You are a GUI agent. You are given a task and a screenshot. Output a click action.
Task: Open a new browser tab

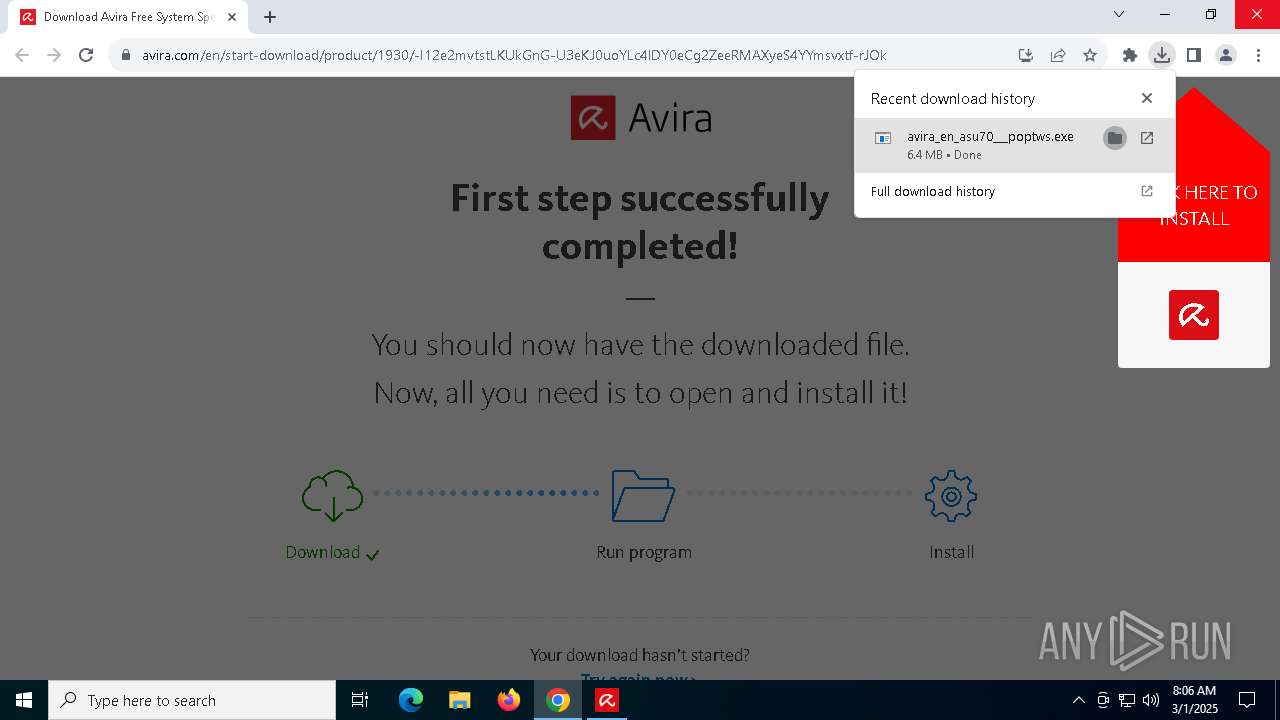pyautogui.click(x=270, y=16)
